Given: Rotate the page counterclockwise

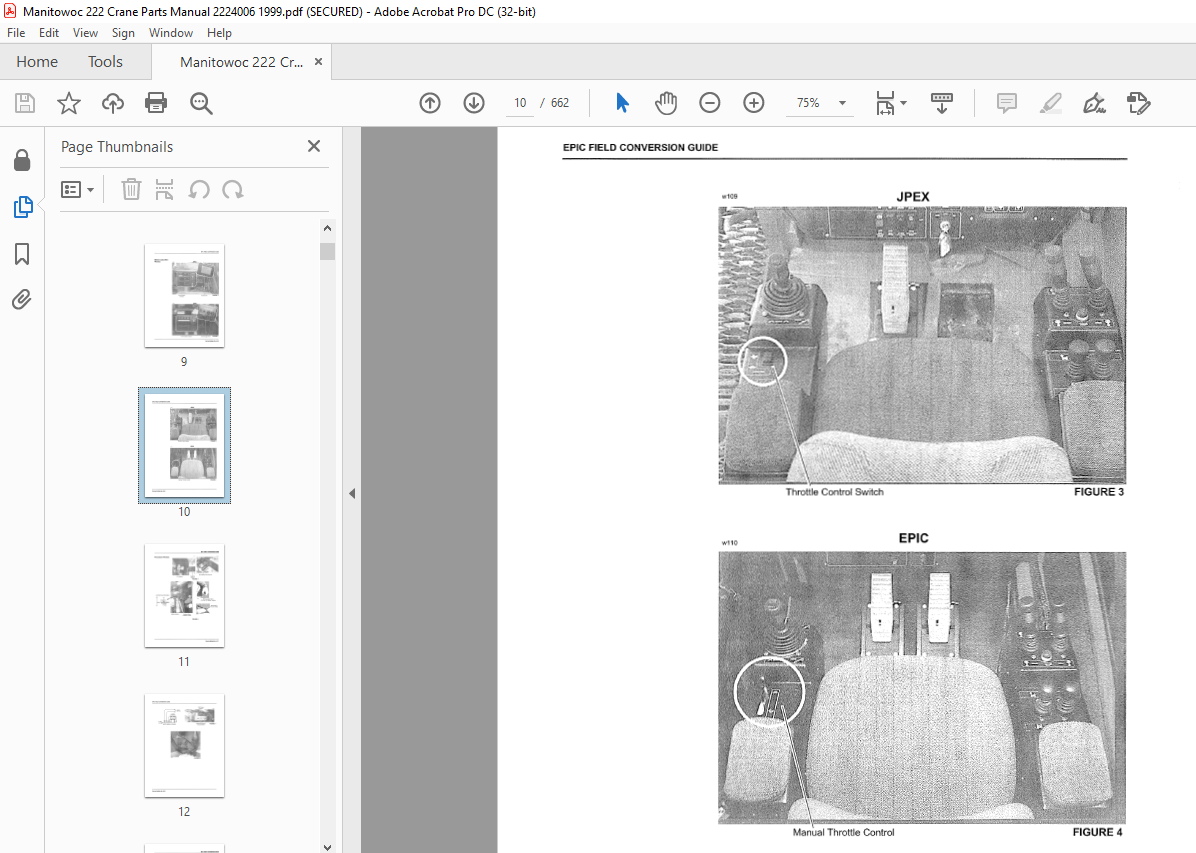Looking at the screenshot, I should pyautogui.click(x=199, y=189).
